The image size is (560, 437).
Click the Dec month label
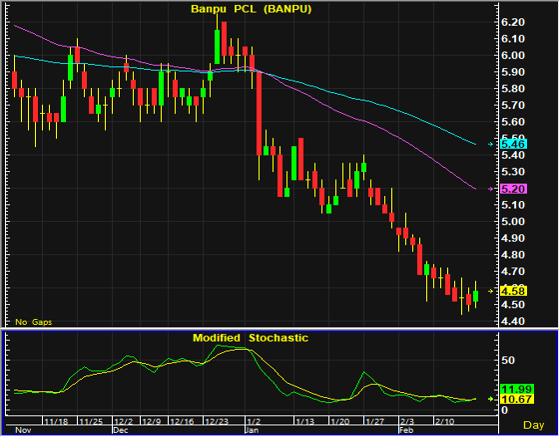120,430
